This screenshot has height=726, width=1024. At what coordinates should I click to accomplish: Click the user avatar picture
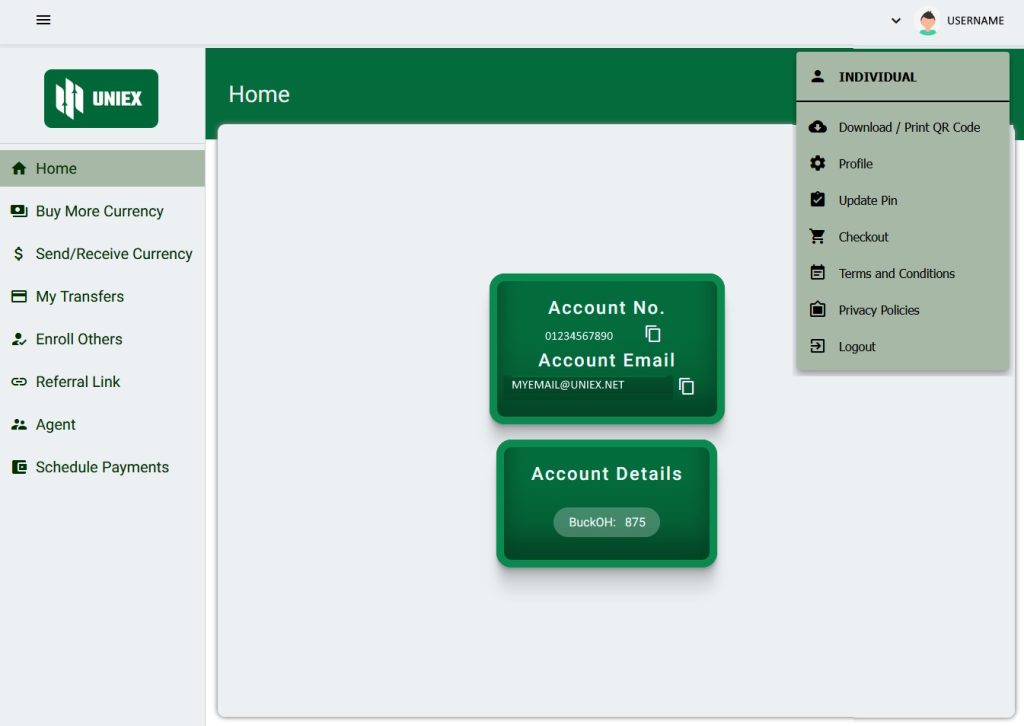[928, 21]
